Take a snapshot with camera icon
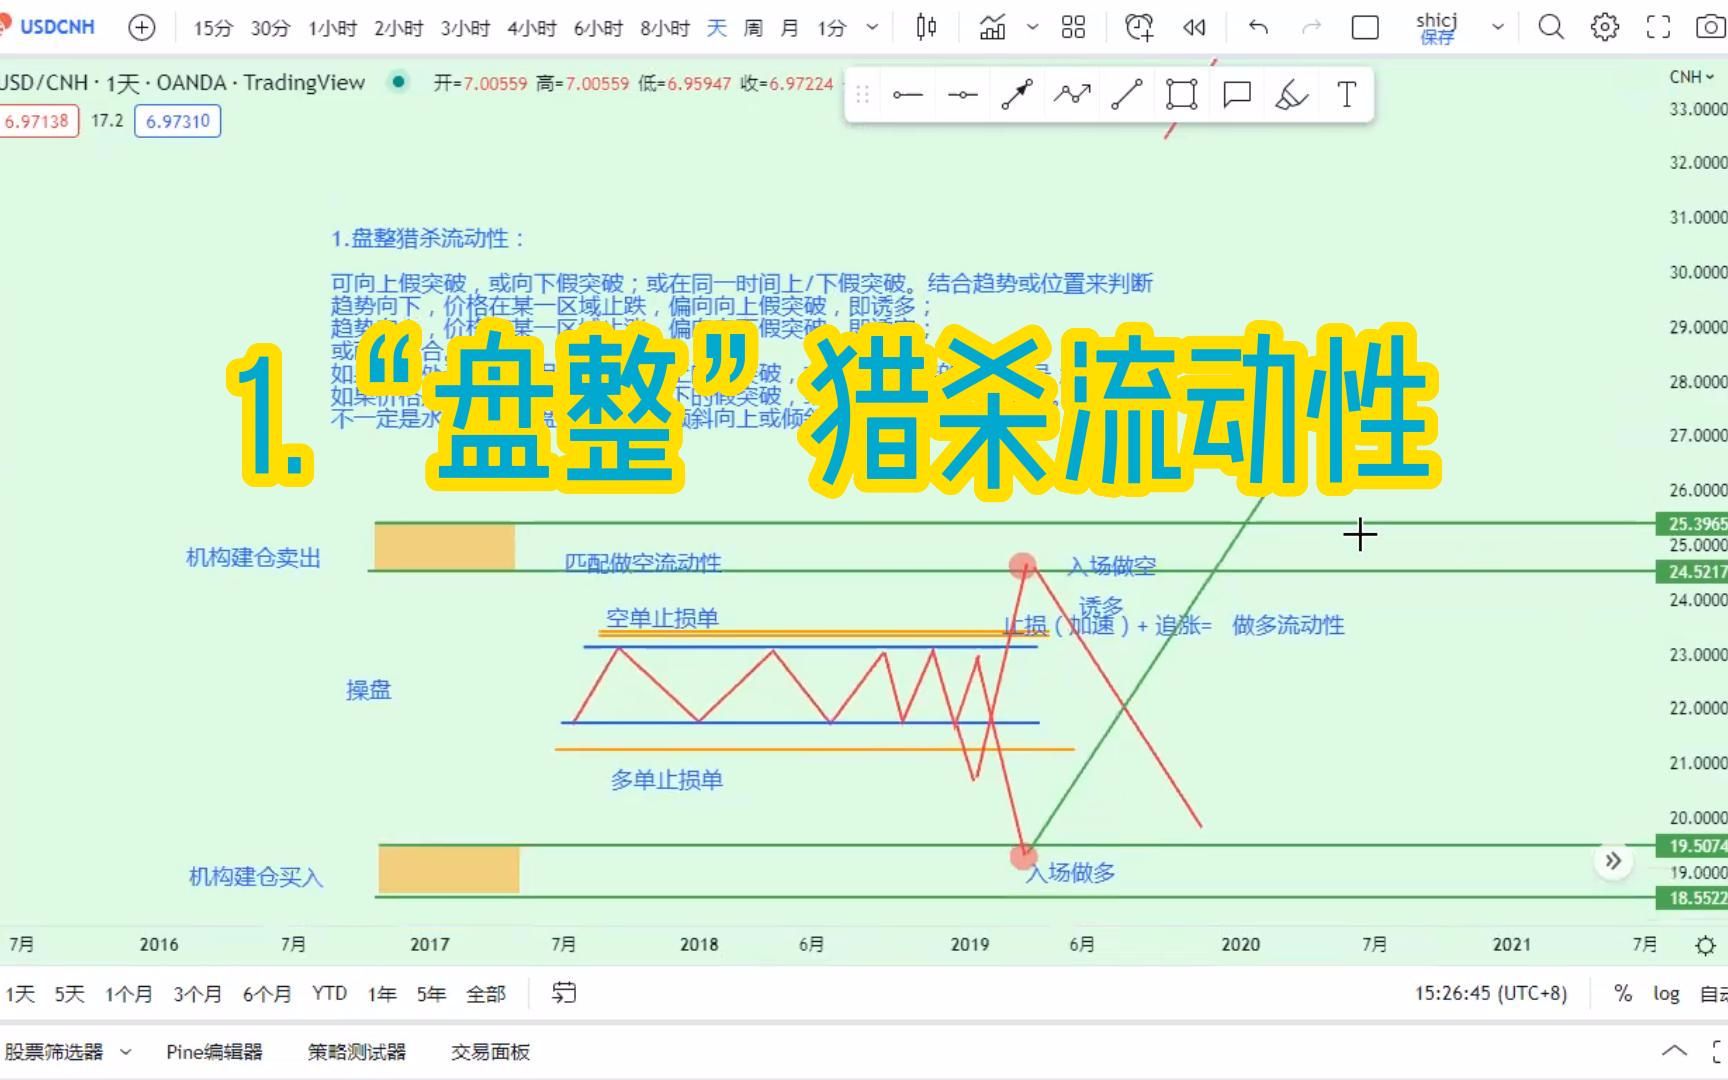Image resolution: width=1728 pixels, height=1080 pixels. pyautogui.click(x=1711, y=28)
